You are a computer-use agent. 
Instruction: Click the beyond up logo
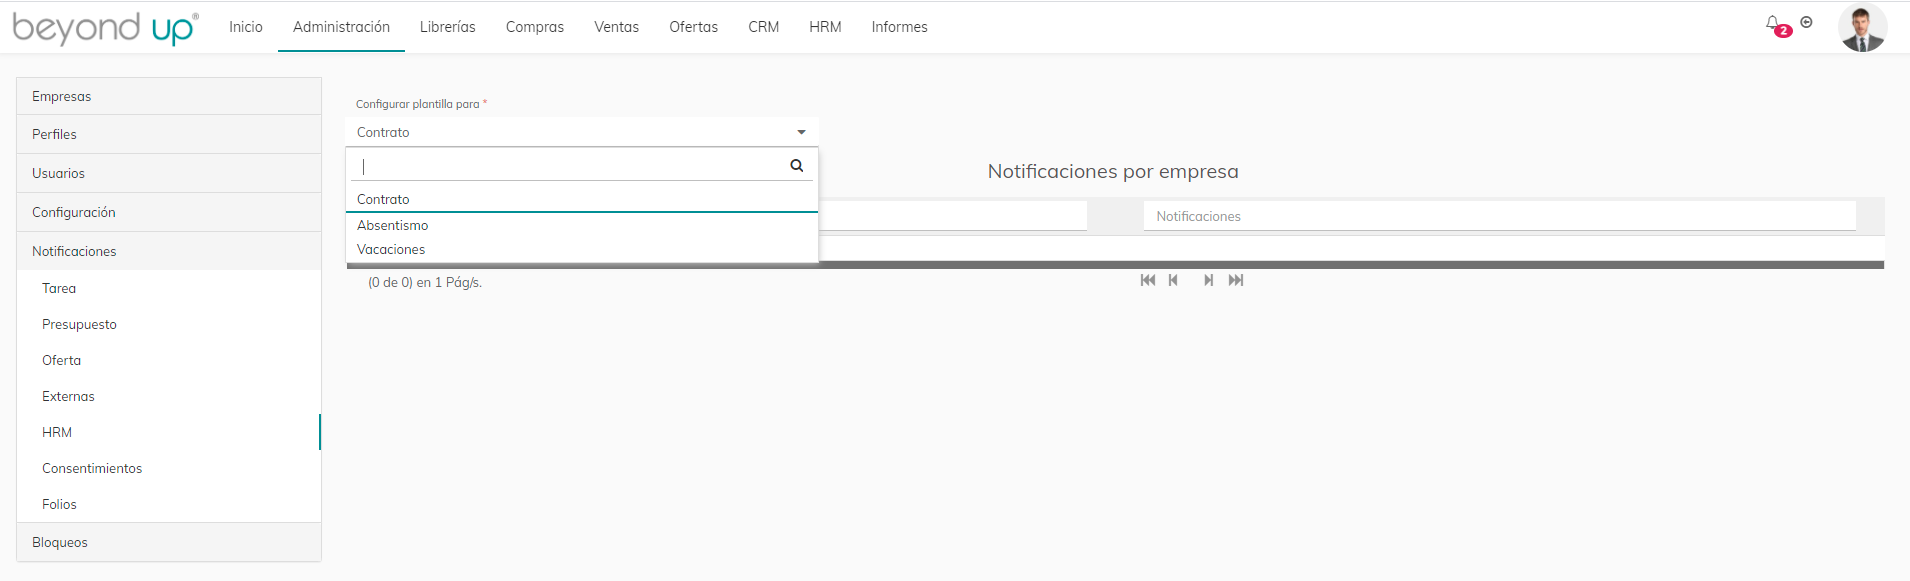pos(105,28)
